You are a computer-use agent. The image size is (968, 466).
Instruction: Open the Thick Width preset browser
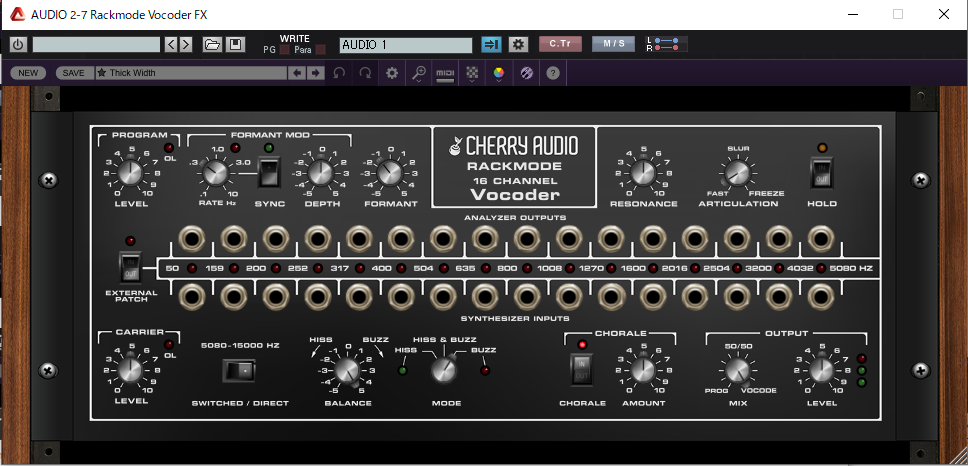191,73
